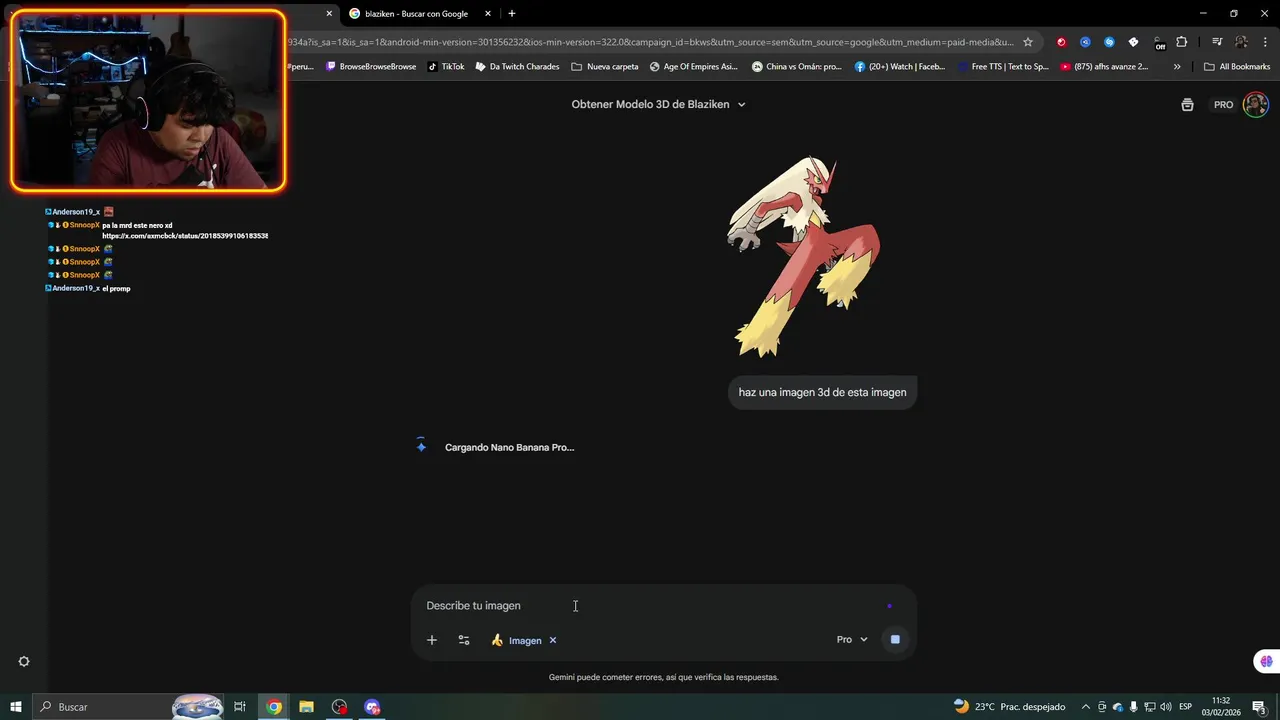Open the '(20+) Watch | Faceb...' bookmark
This screenshot has width=1280, height=720.
click(x=900, y=67)
